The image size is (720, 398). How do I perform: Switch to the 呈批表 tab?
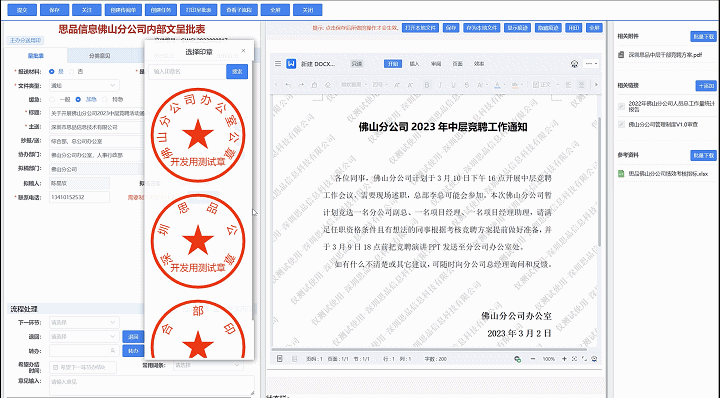click(36, 56)
